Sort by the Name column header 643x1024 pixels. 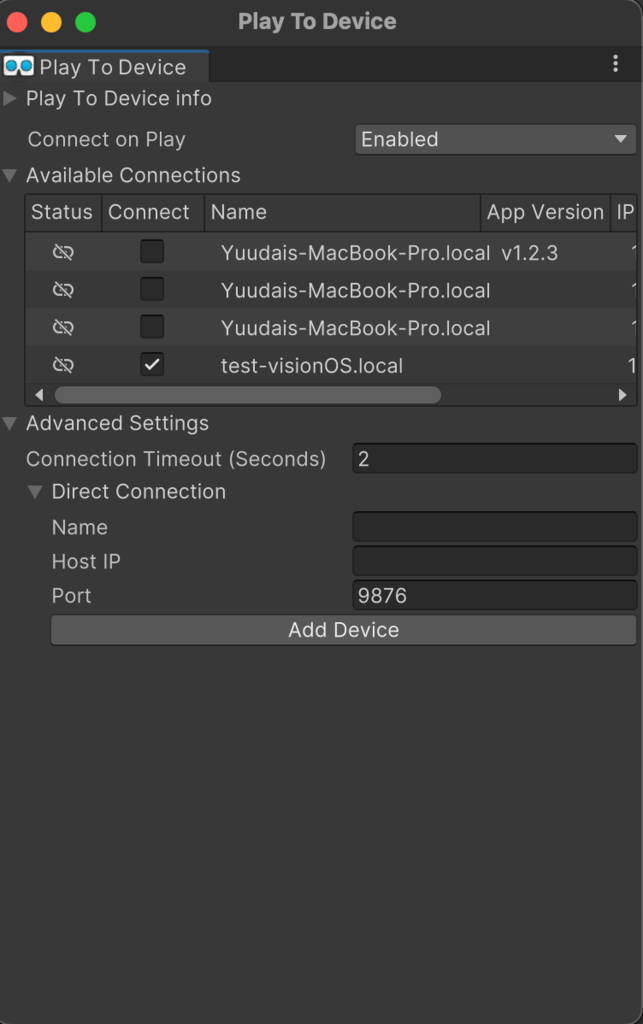(x=342, y=212)
